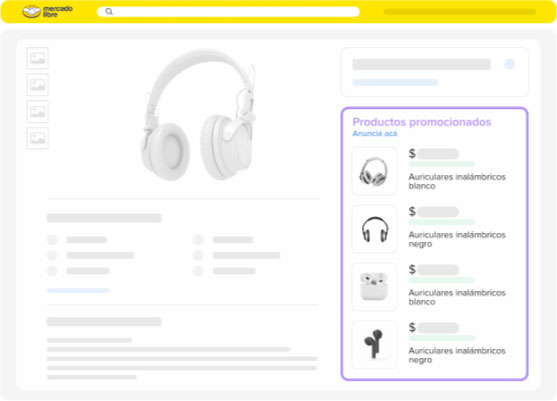This screenshot has height=401, width=557.
Task: Click the blue link under placeholder title
Action: [395, 82]
